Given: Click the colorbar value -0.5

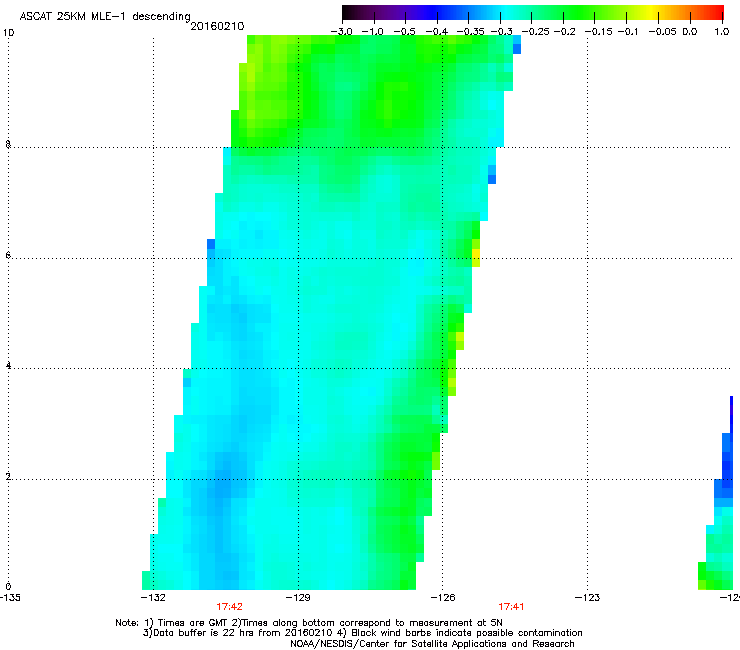Looking at the screenshot, I should [x=404, y=32].
